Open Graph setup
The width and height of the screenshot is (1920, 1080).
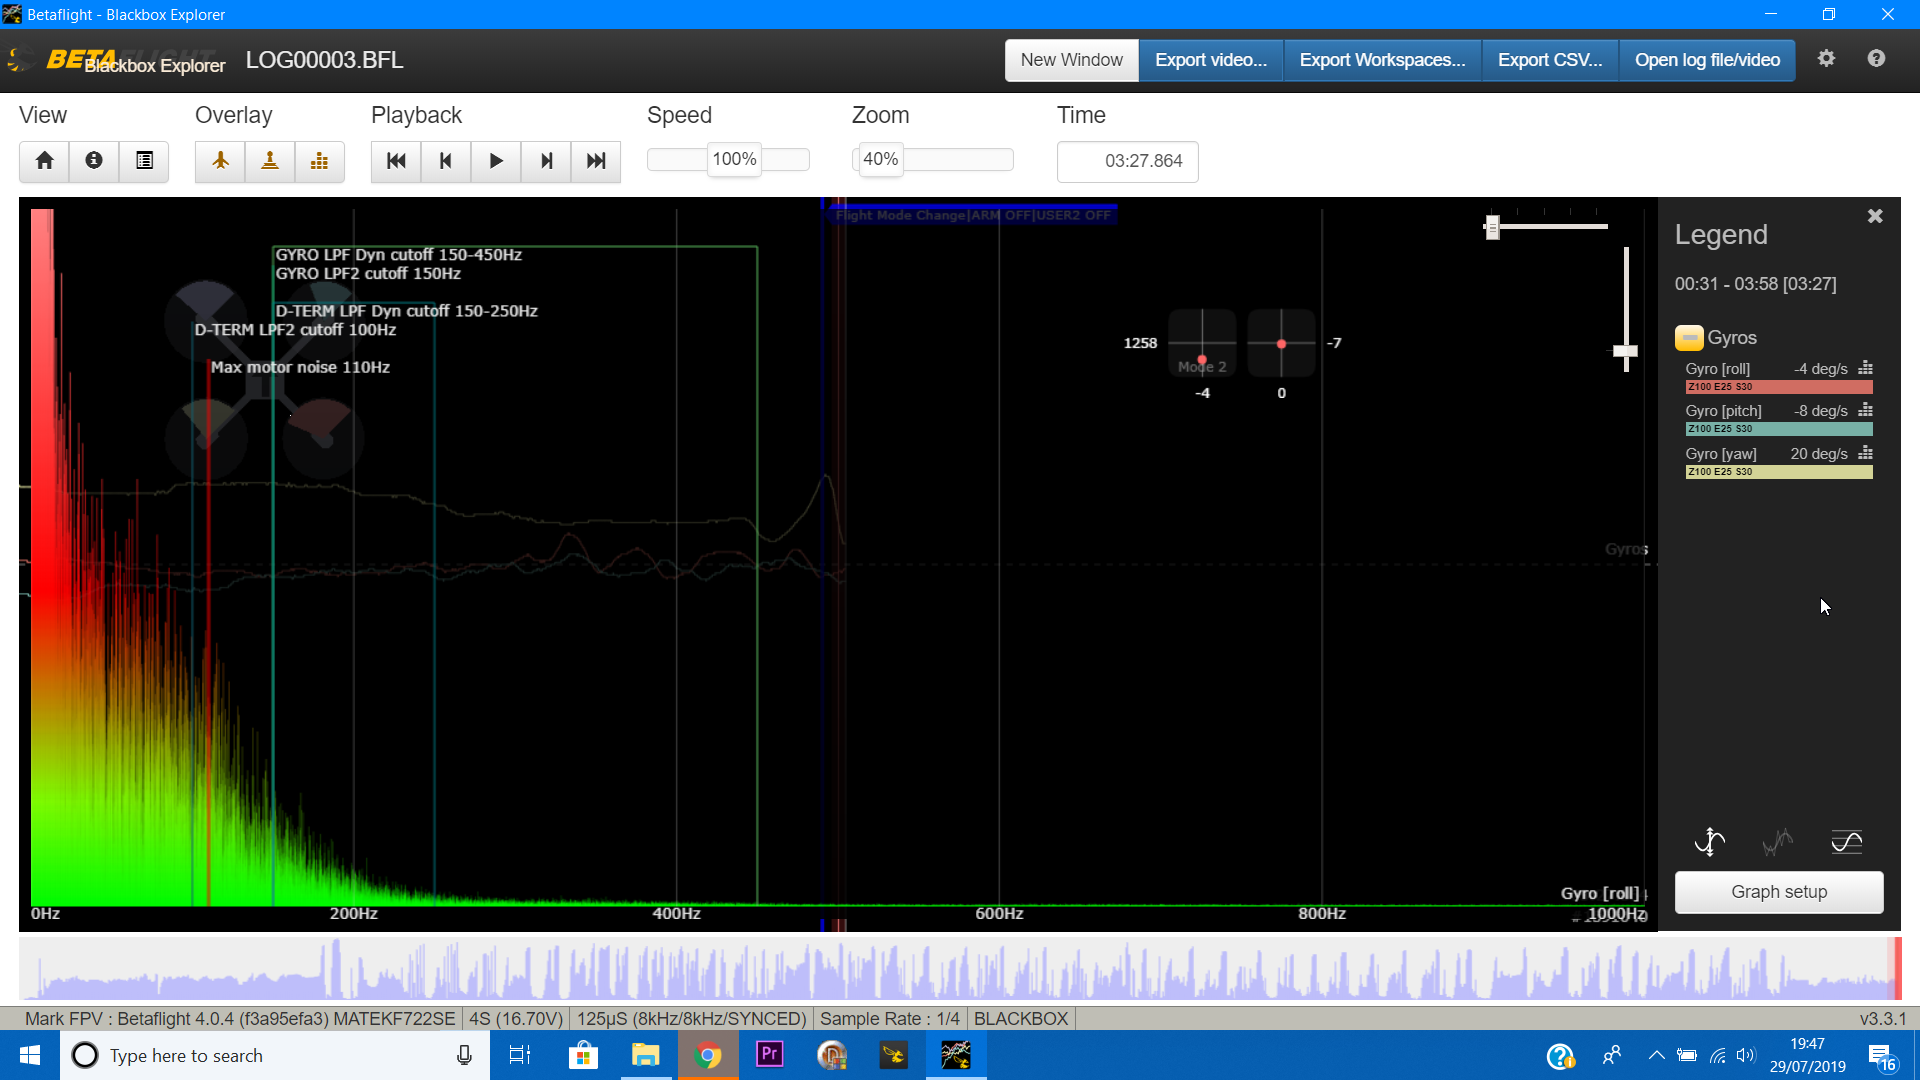(1779, 892)
